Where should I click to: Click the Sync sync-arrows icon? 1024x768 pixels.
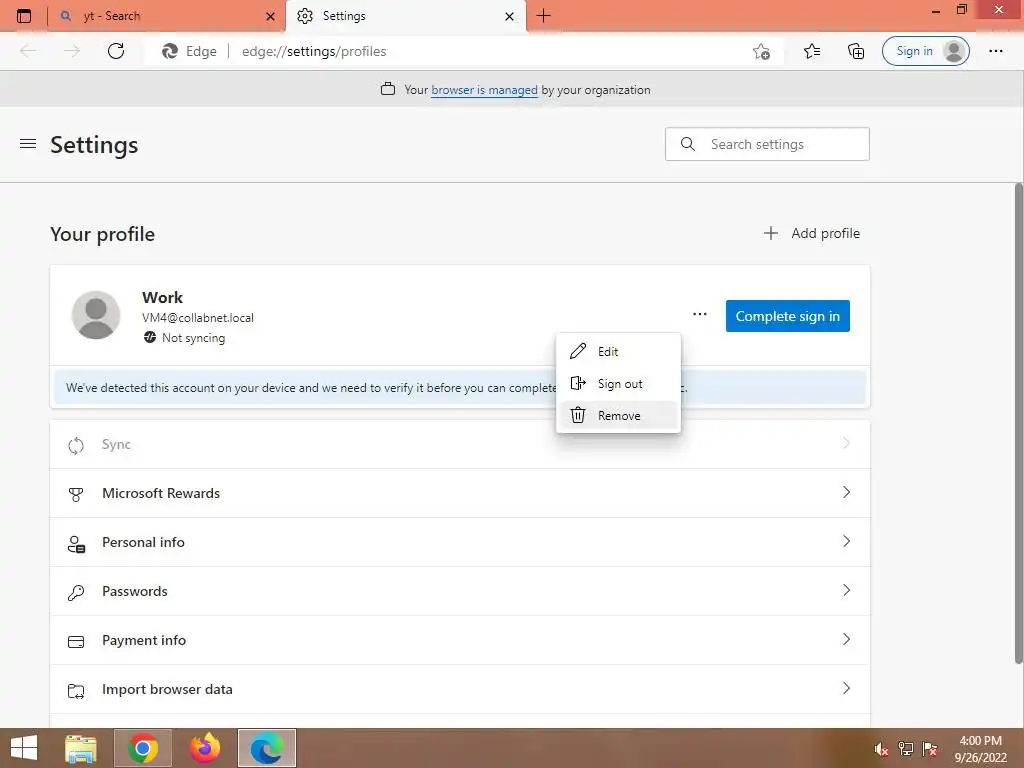(x=76, y=445)
